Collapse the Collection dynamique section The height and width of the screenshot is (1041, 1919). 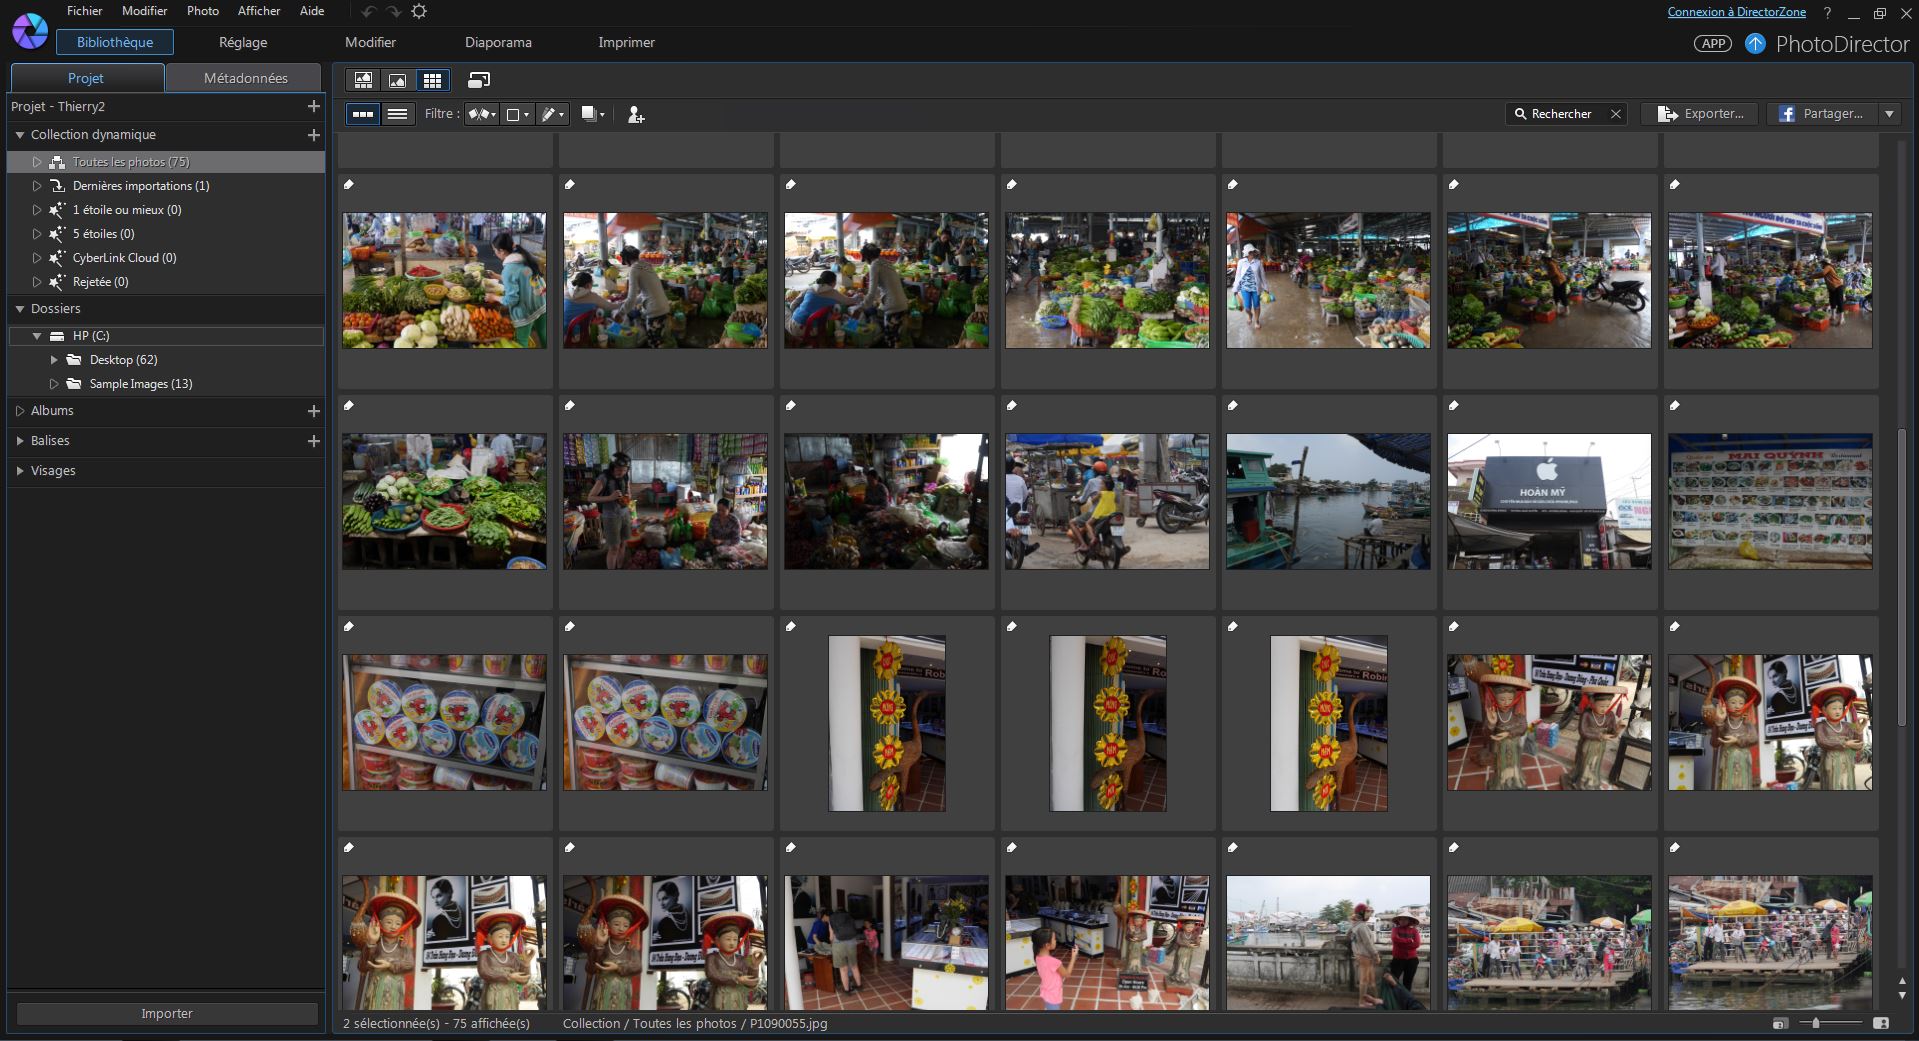pyautogui.click(x=19, y=135)
